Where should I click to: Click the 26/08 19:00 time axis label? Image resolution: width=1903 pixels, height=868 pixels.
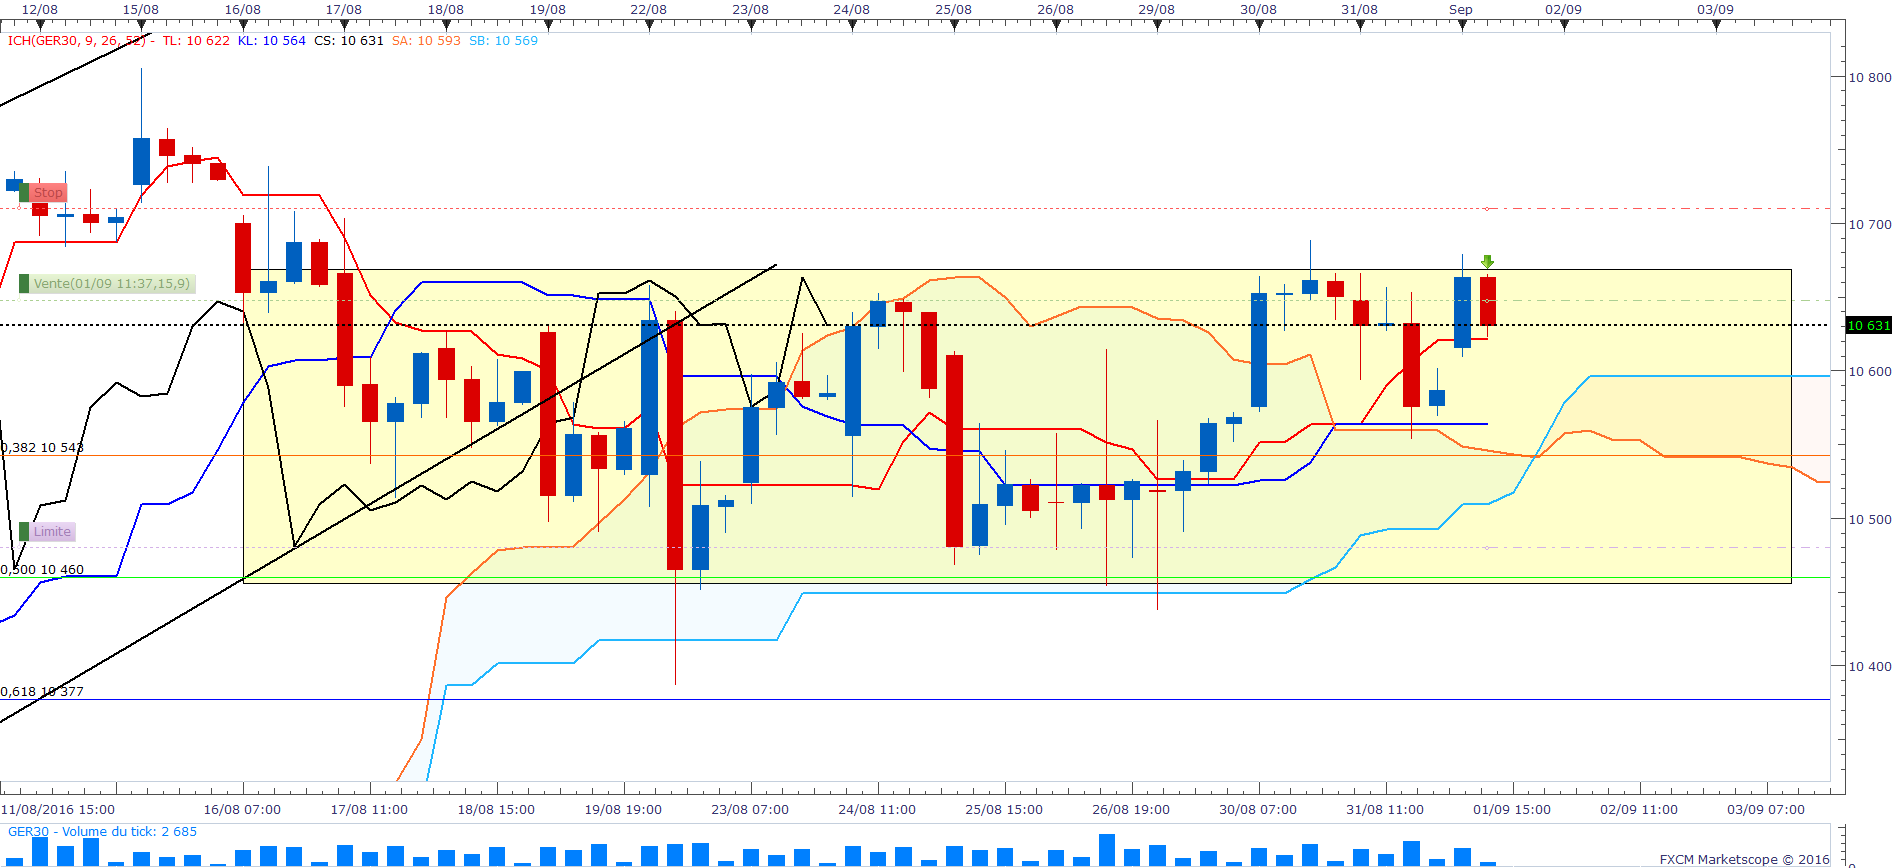pos(1131,810)
